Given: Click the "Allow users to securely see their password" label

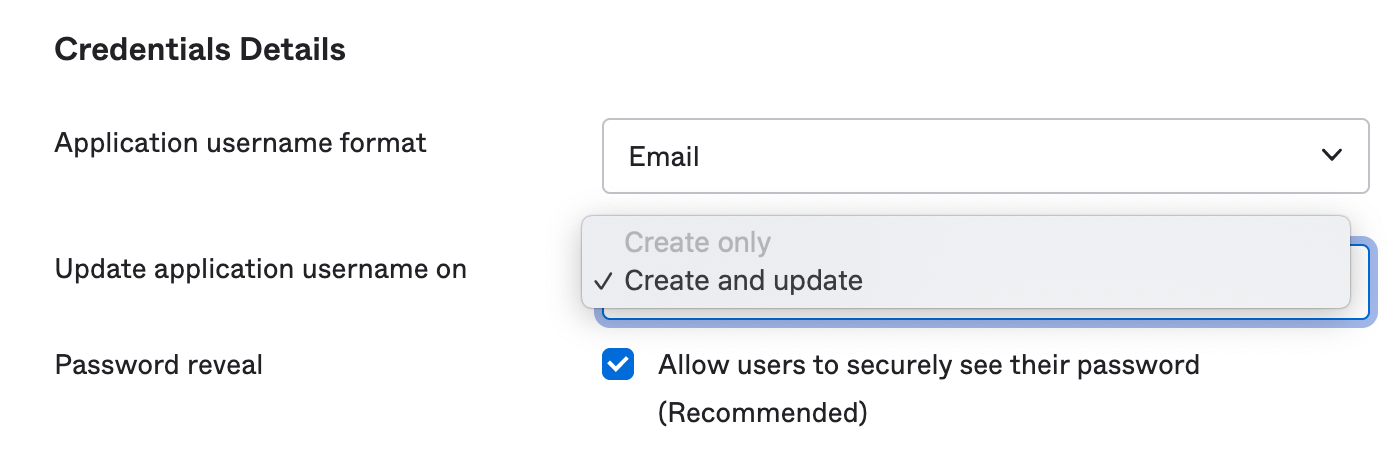Looking at the screenshot, I should [x=928, y=365].
